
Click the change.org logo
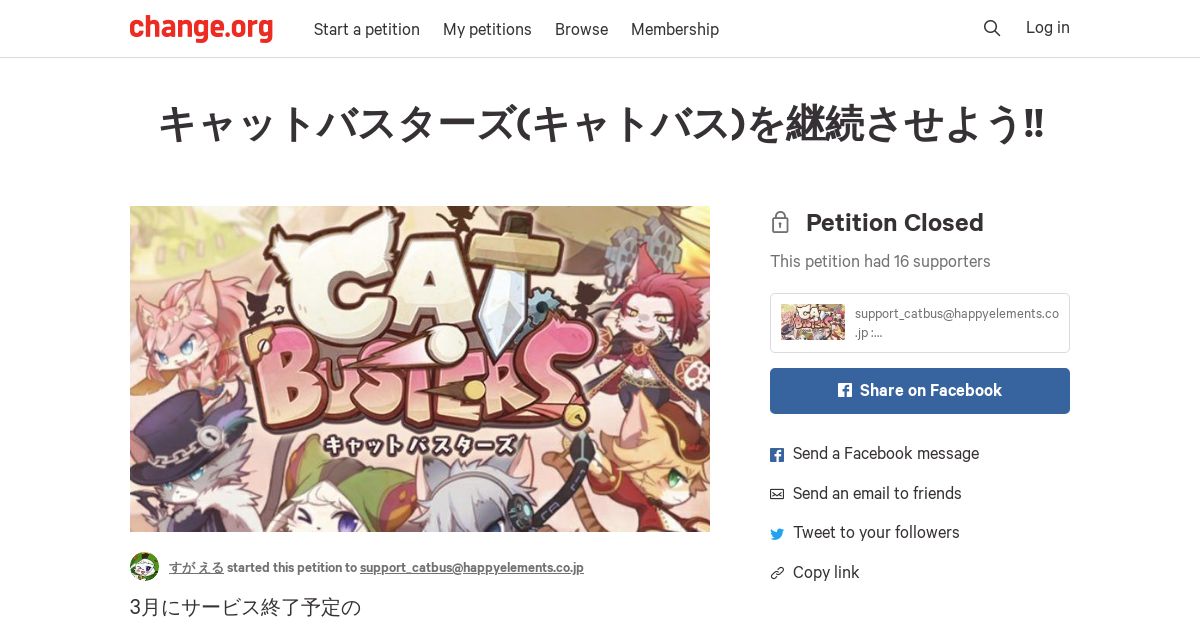[x=201, y=28]
